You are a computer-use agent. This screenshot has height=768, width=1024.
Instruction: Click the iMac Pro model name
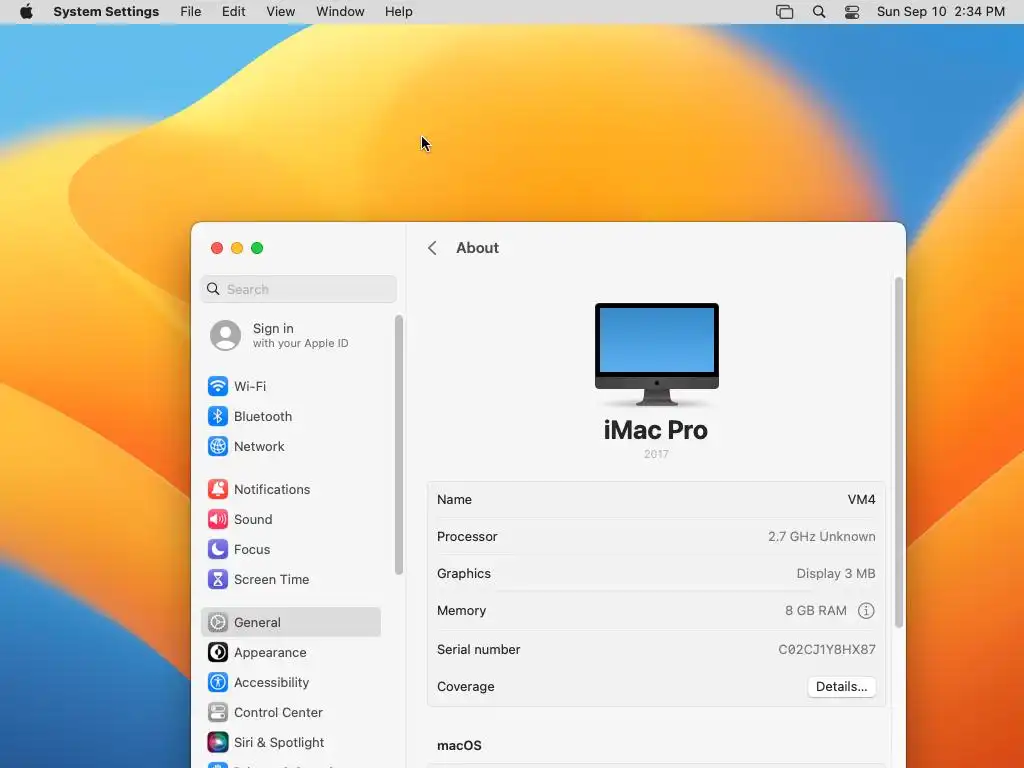pos(656,430)
